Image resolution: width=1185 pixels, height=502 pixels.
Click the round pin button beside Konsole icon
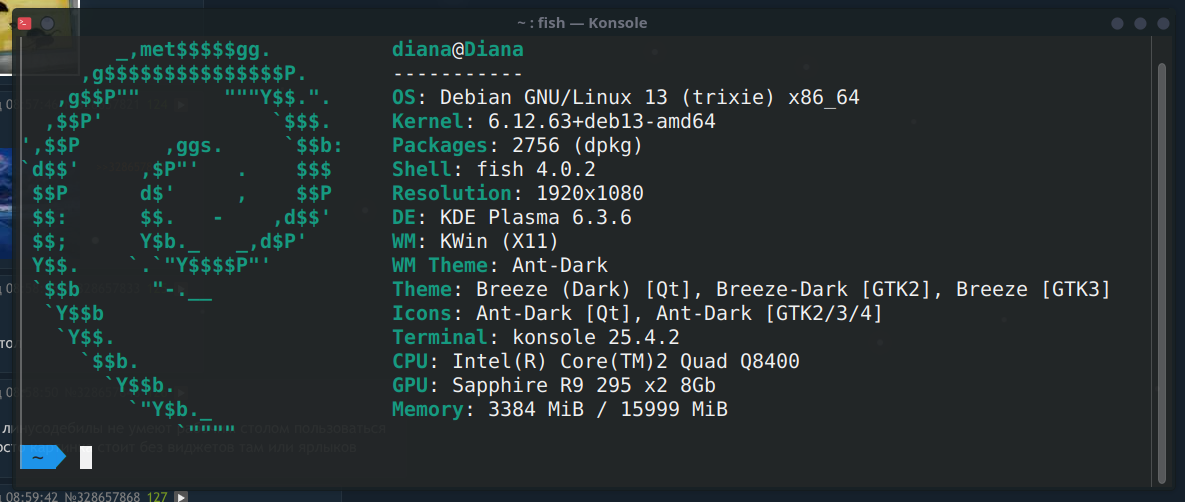(48, 23)
